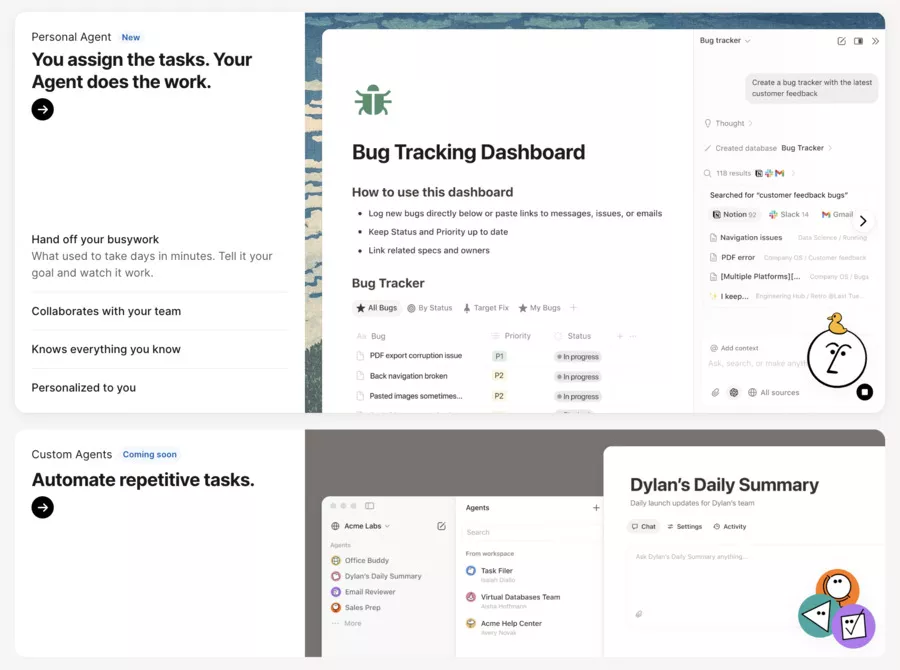900x670 pixels.
Task: Click the Office Buddy agent icon
Action: [336, 560]
